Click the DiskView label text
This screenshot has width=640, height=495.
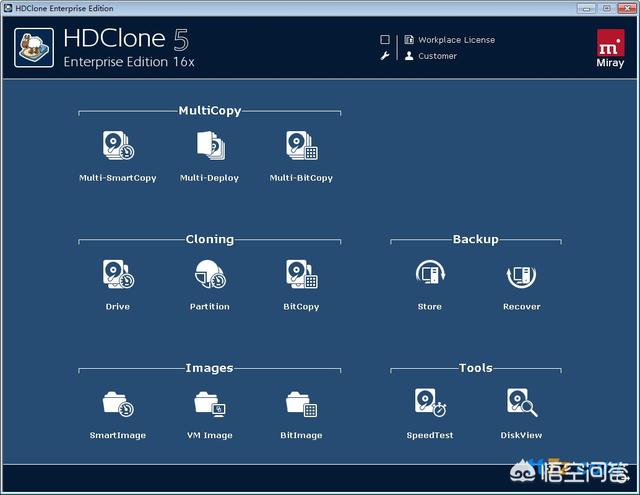521,435
